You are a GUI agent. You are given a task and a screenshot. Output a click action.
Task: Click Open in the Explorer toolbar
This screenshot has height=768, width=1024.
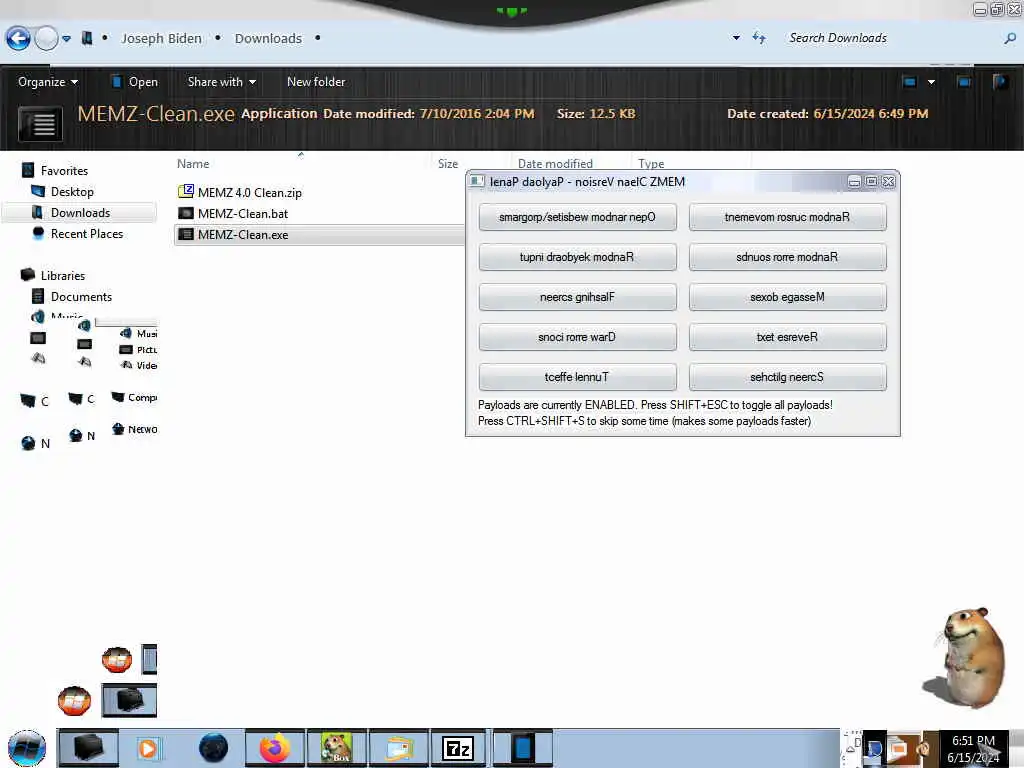pyautogui.click(x=135, y=82)
